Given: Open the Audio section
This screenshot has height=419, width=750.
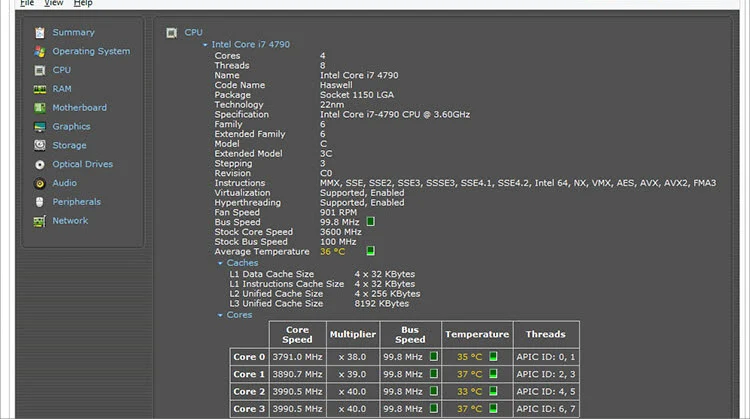Looking at the screenshot, I should point(65,183).
